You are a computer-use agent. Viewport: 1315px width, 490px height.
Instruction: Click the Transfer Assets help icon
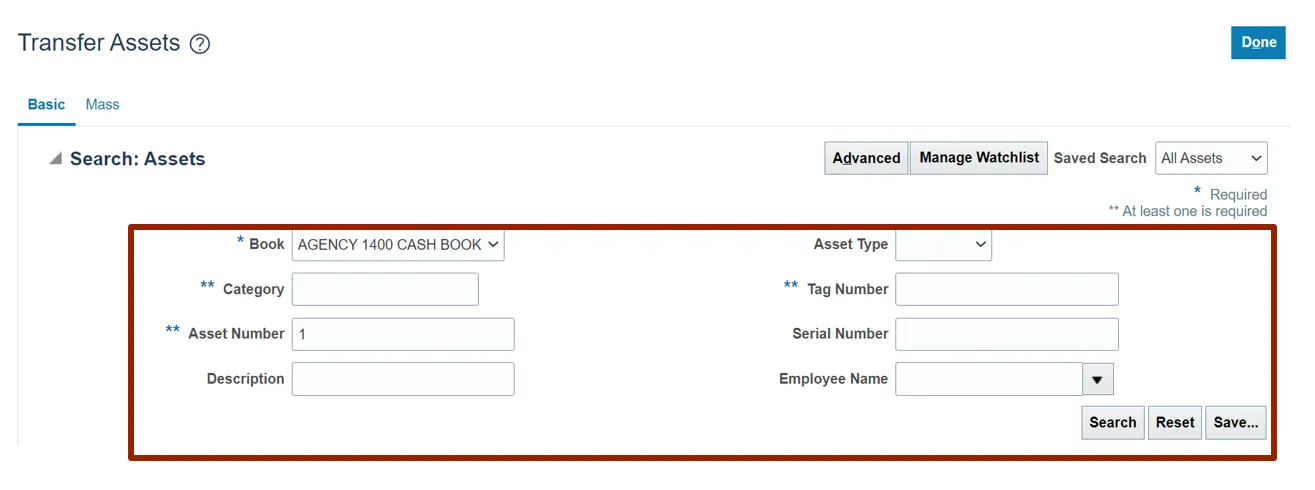pyautogui.click(x=200, y=44)
